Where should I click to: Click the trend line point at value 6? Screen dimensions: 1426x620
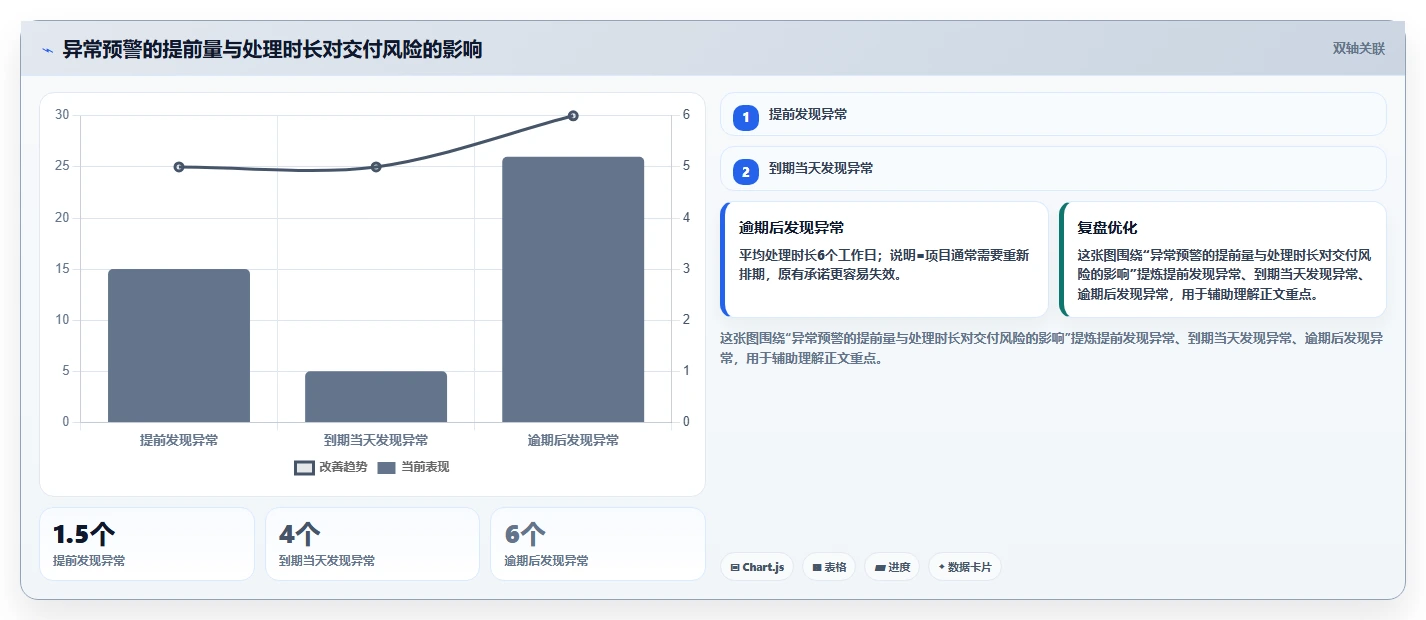[x=573, y=116]
